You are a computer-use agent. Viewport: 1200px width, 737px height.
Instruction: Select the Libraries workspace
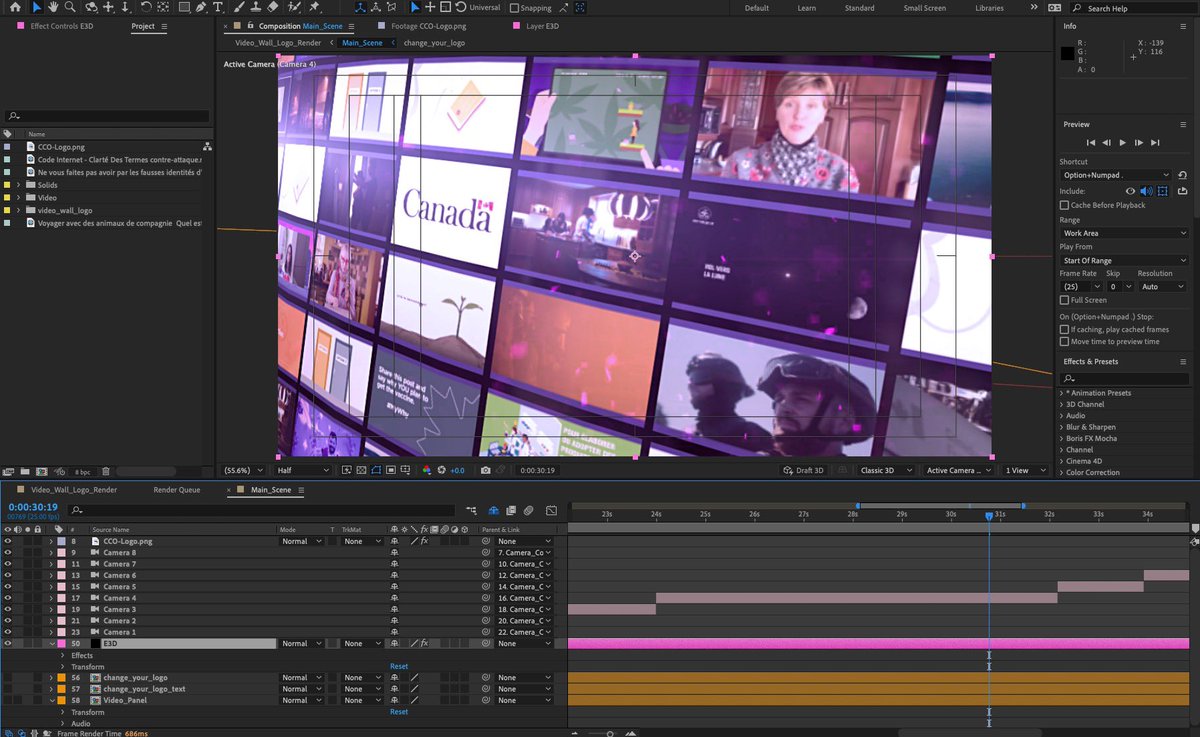[989, 8]
